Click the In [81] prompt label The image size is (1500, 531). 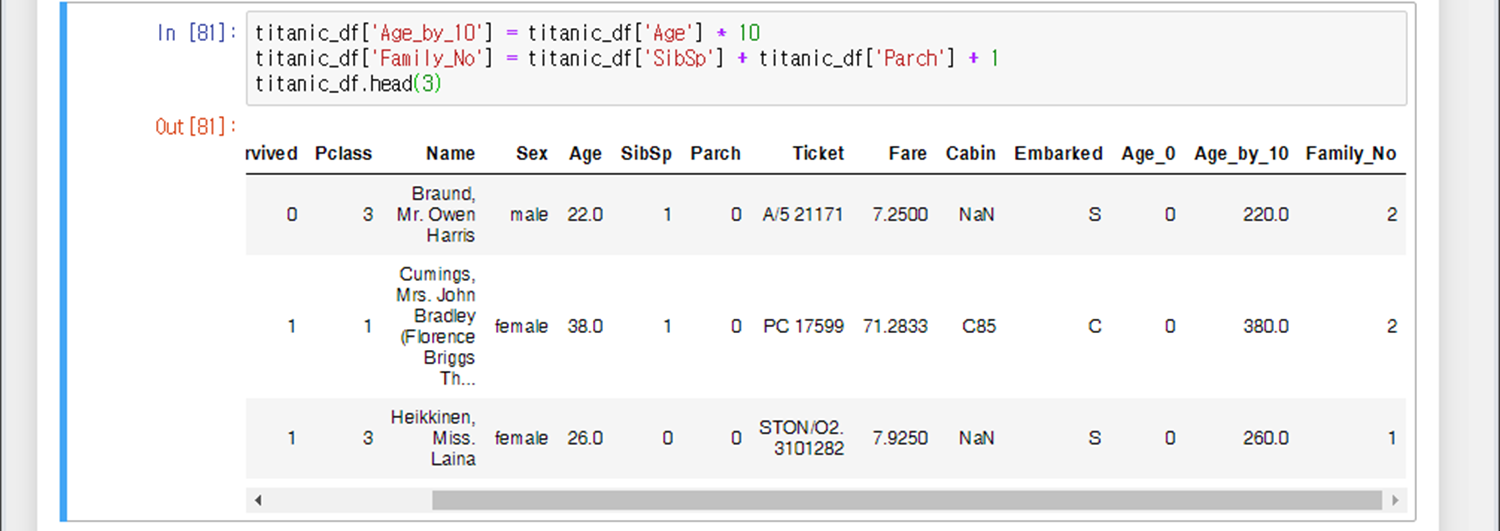coord(197,33)
